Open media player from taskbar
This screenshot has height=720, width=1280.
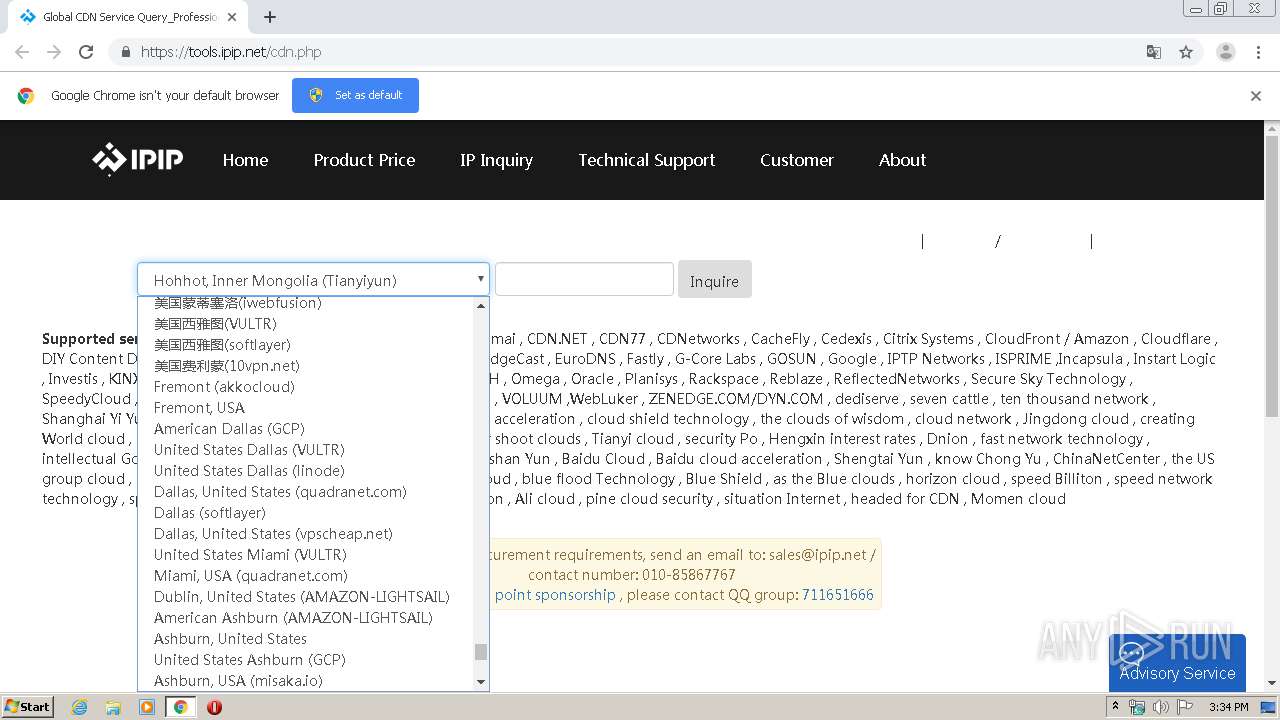[x=147, y=707]
